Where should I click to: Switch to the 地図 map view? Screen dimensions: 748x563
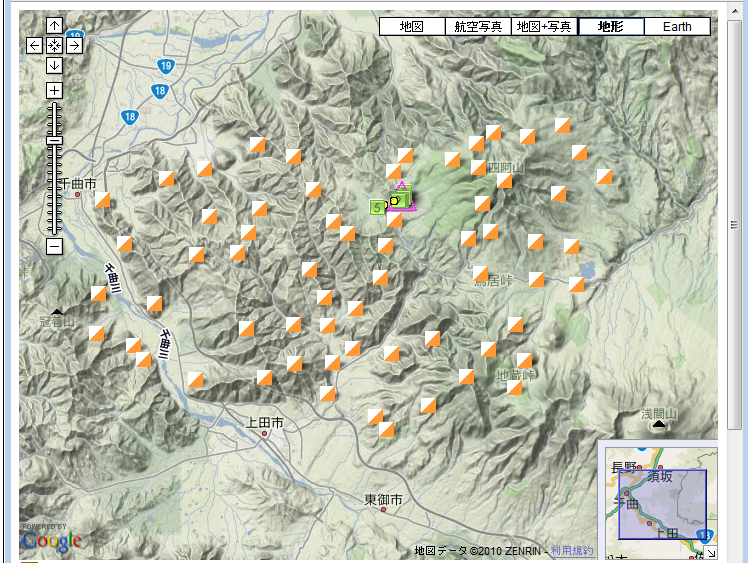(x=412, y=26)
